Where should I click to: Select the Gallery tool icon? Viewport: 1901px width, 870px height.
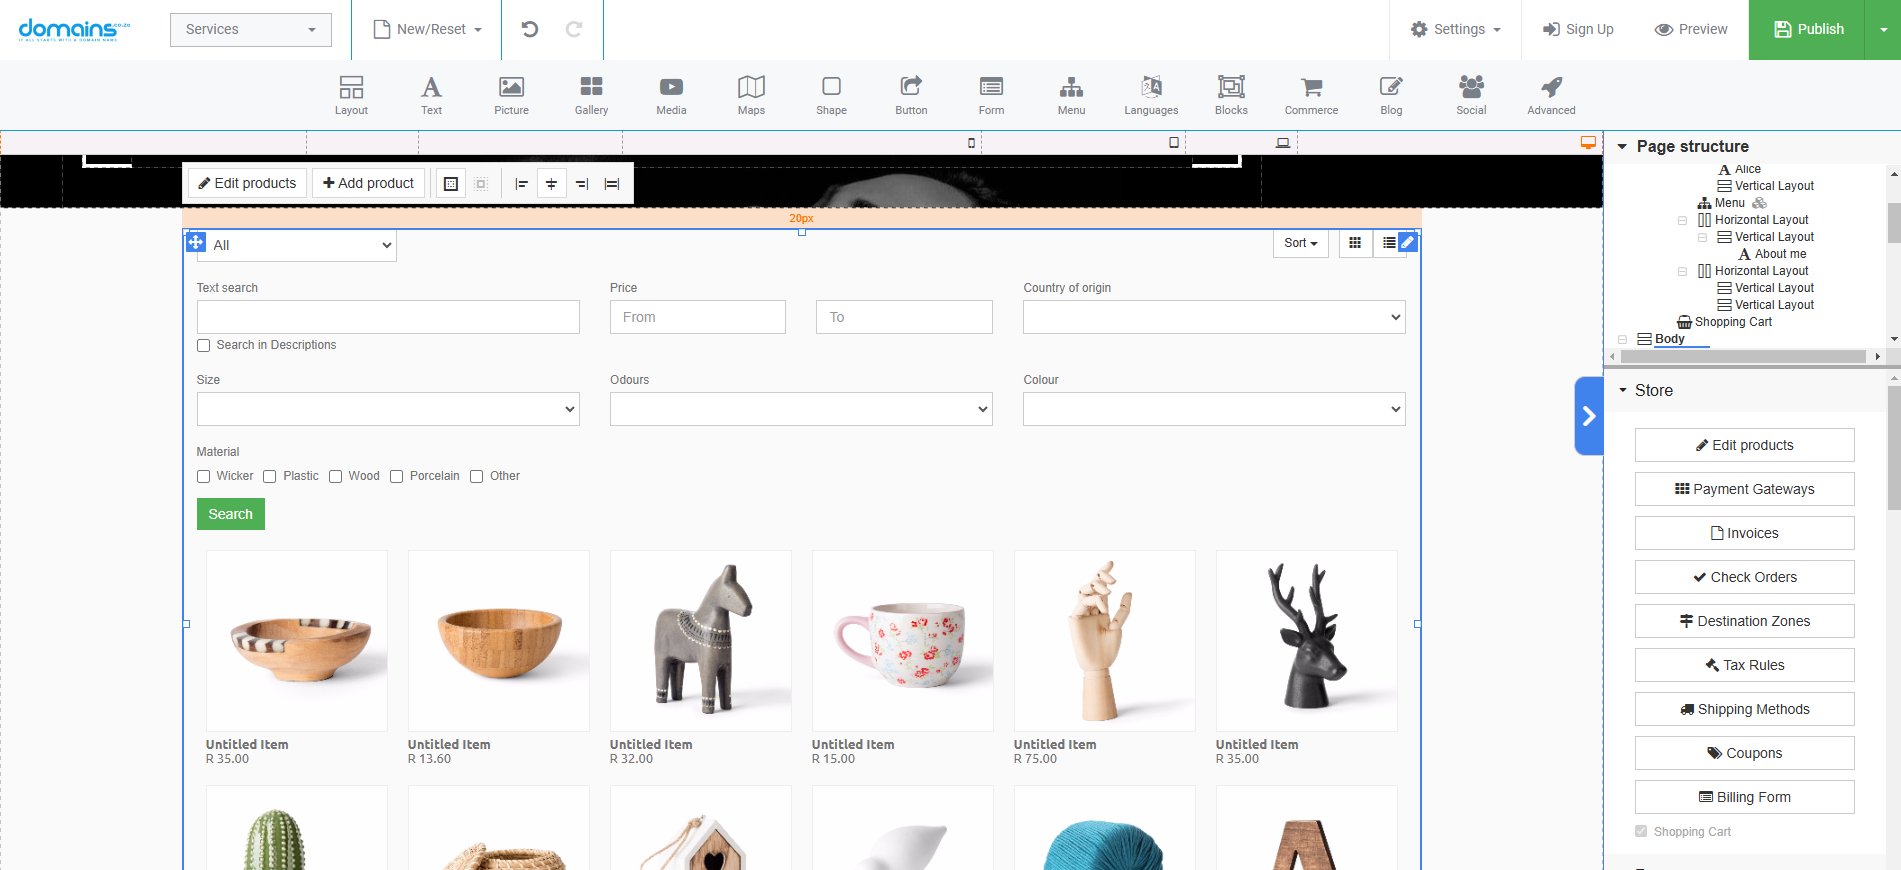coord(591,95)
